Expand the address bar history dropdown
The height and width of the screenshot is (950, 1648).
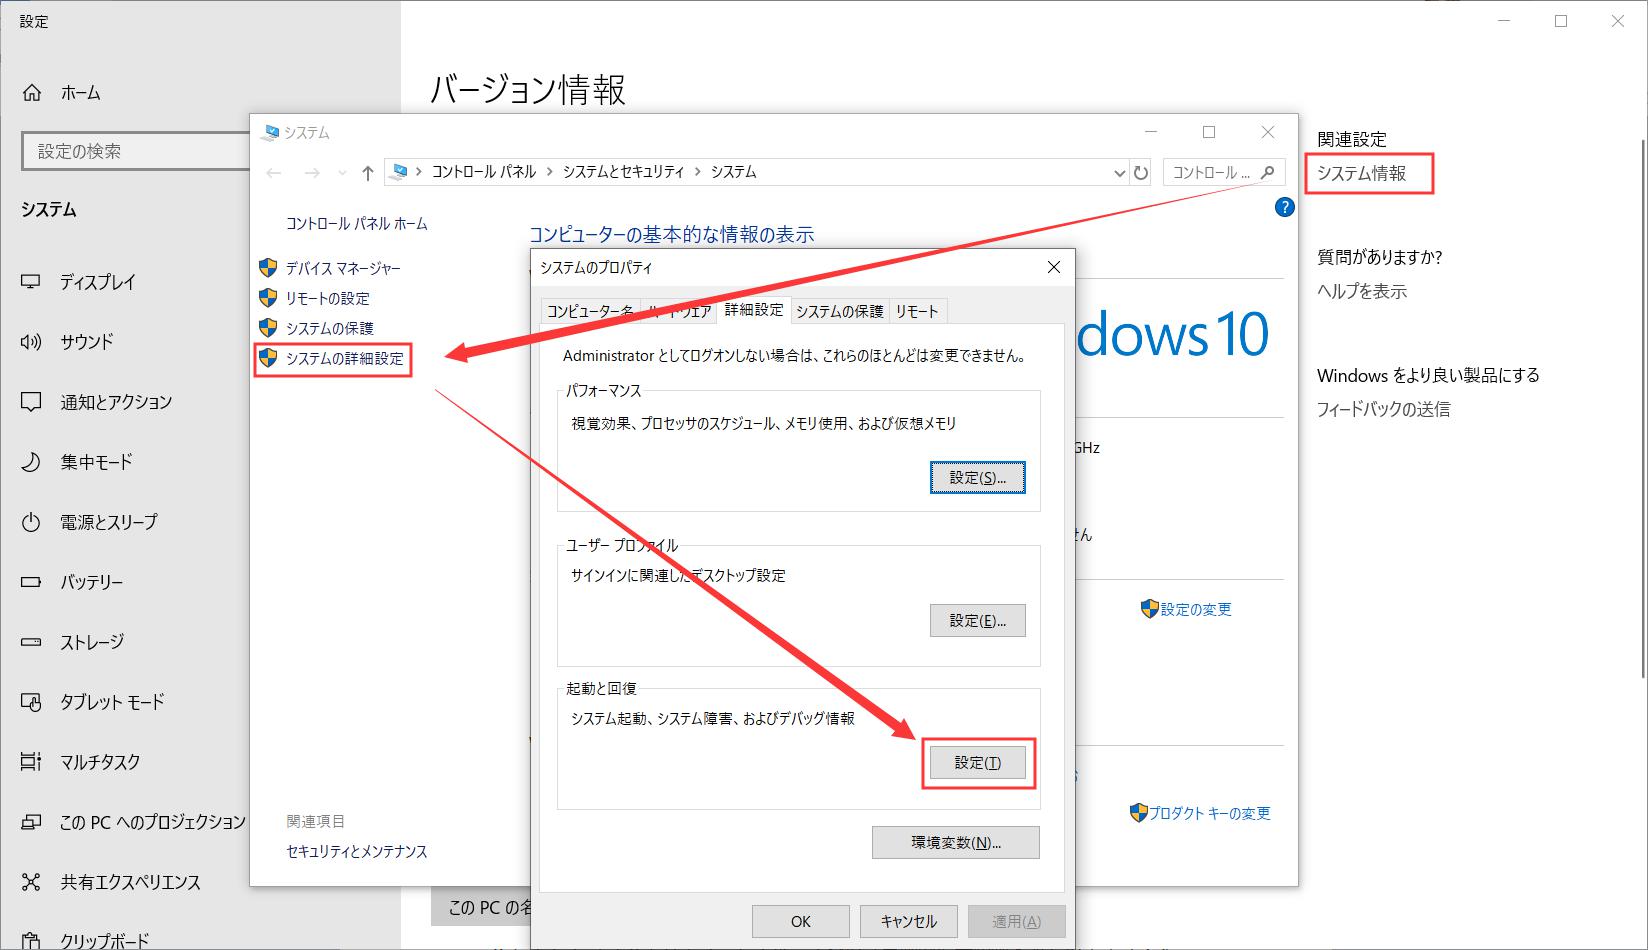click(x=1119, y=173)
